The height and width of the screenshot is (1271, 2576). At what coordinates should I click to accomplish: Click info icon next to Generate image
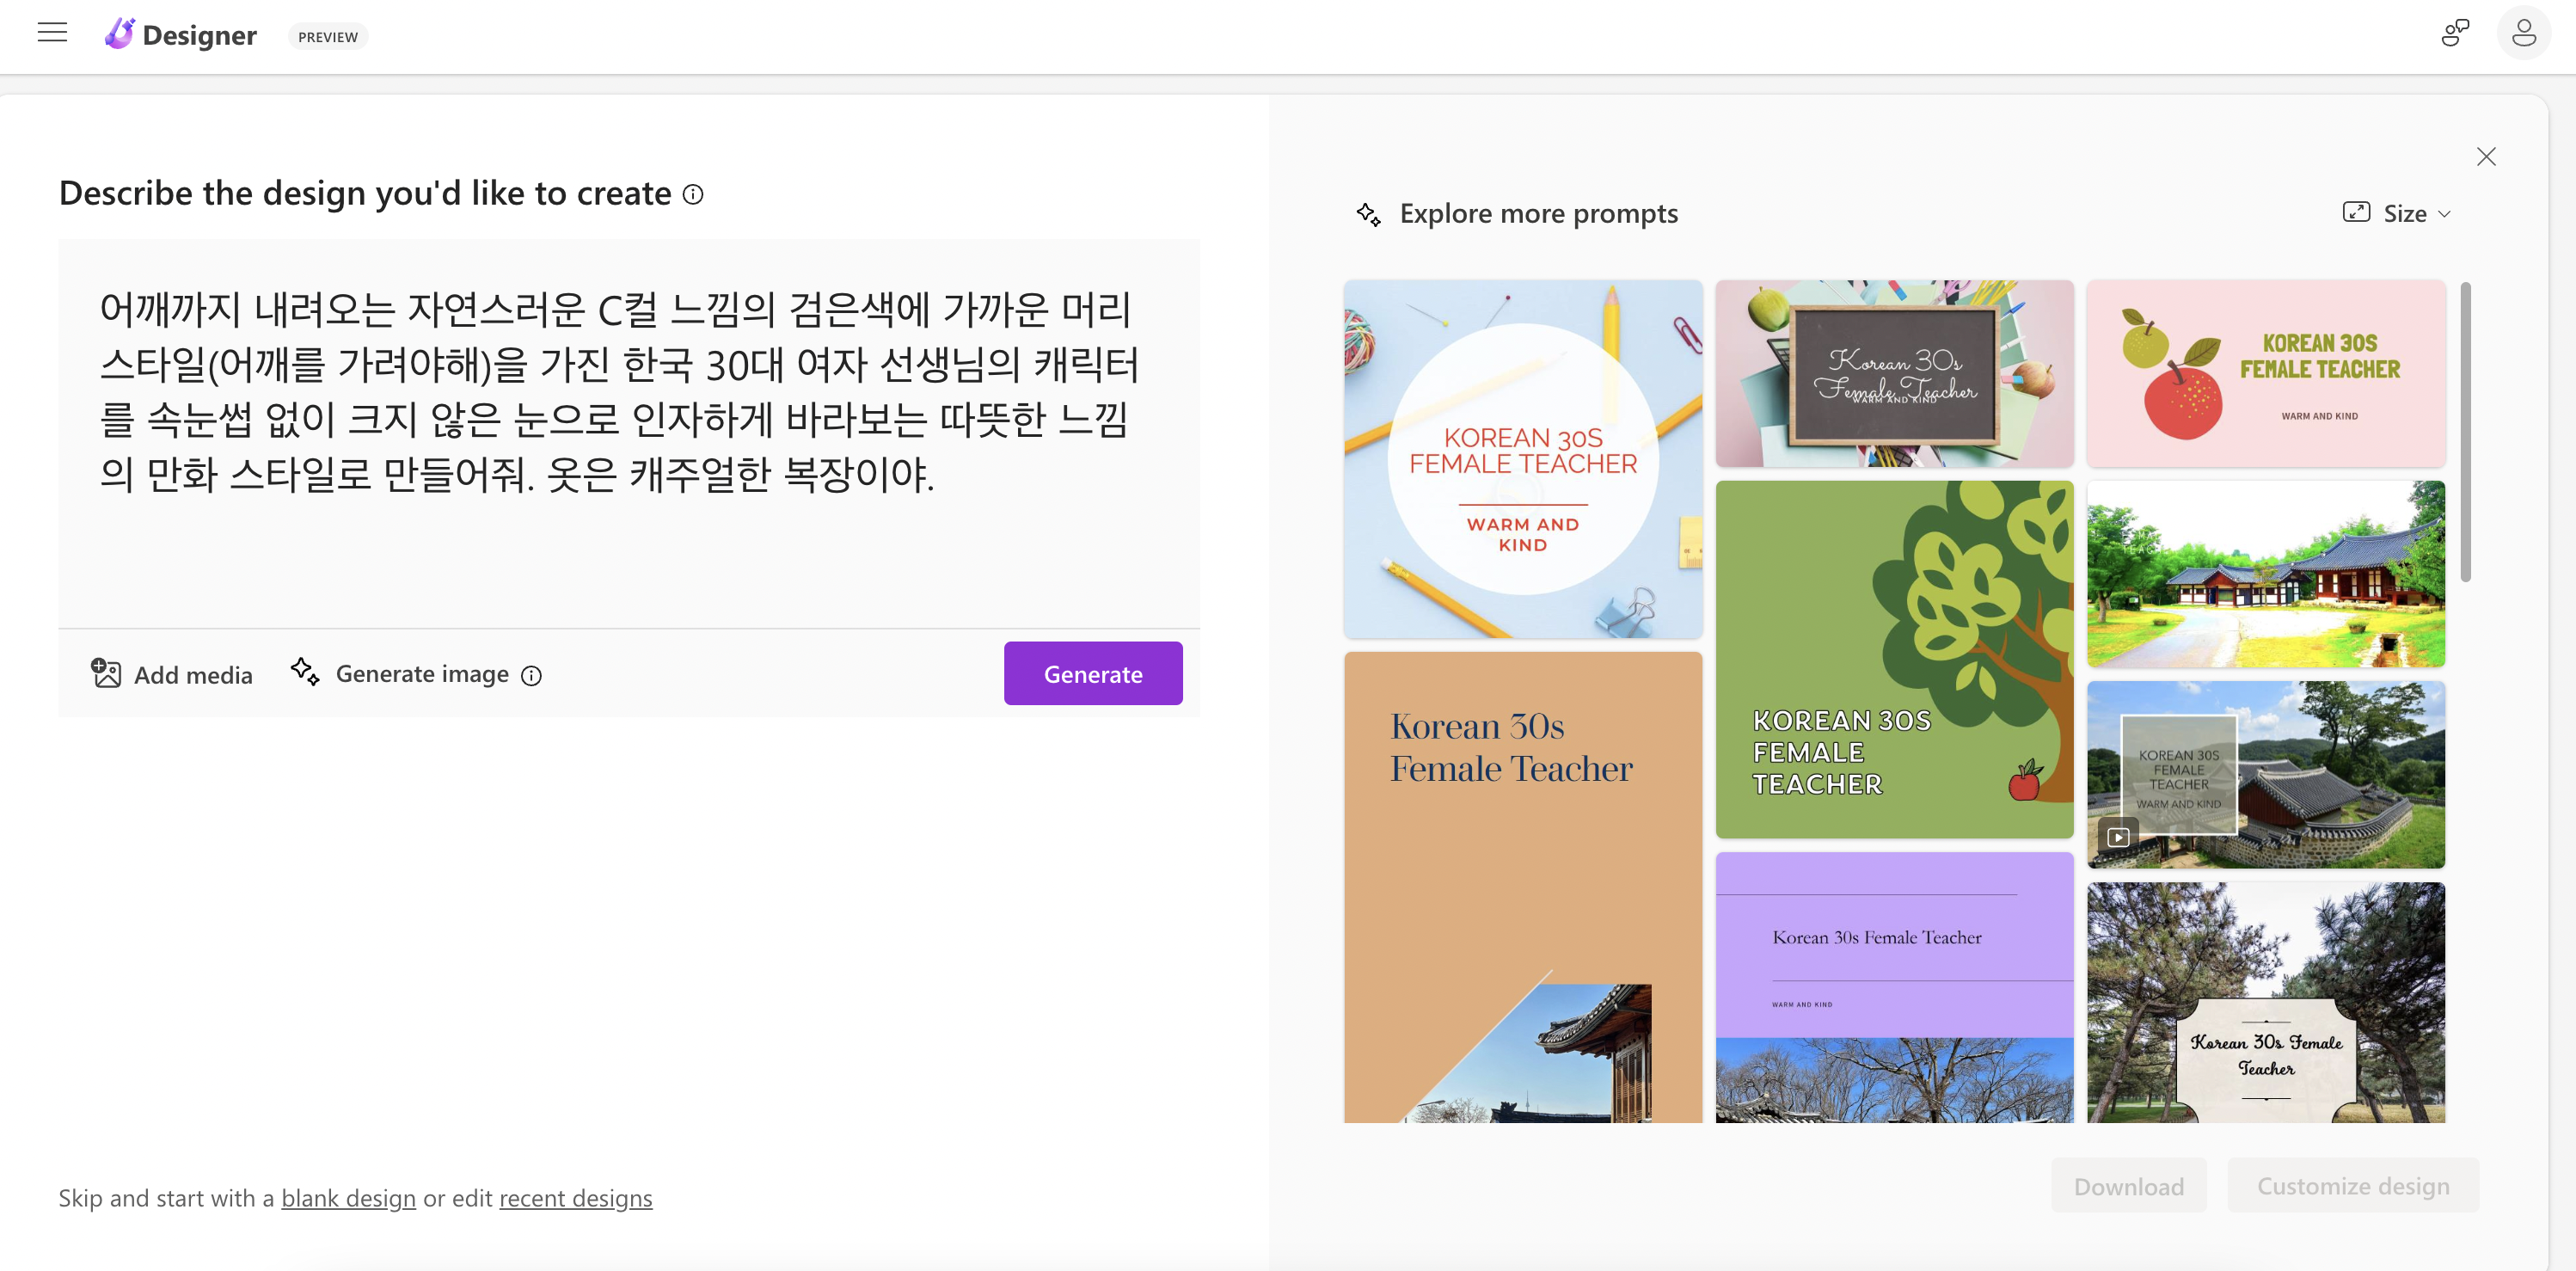[x=532, y=676]
